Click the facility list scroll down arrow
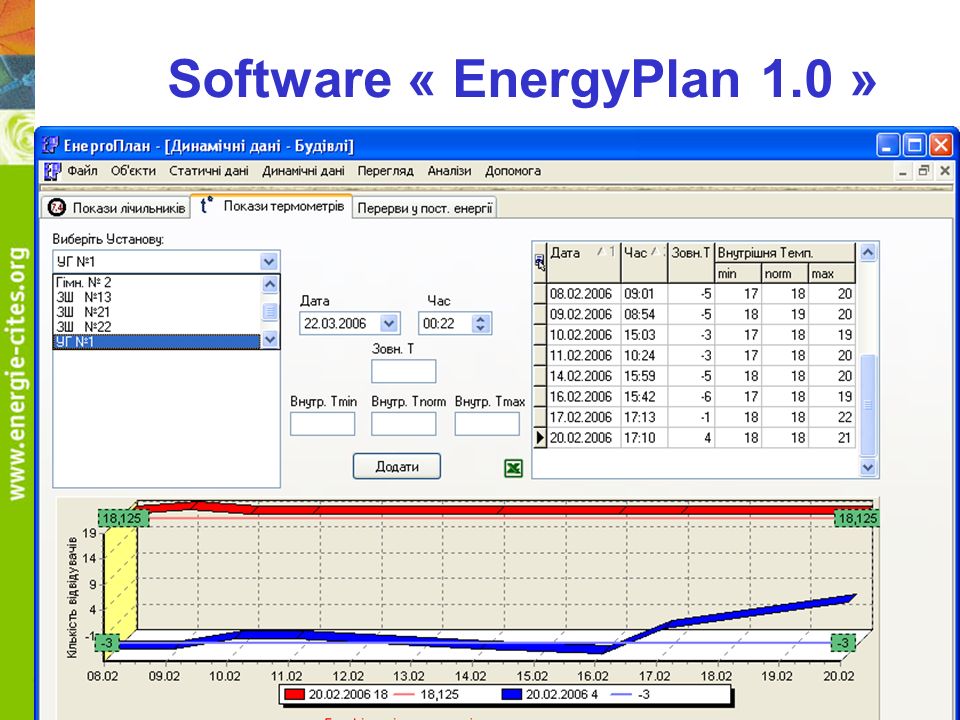 269,339
